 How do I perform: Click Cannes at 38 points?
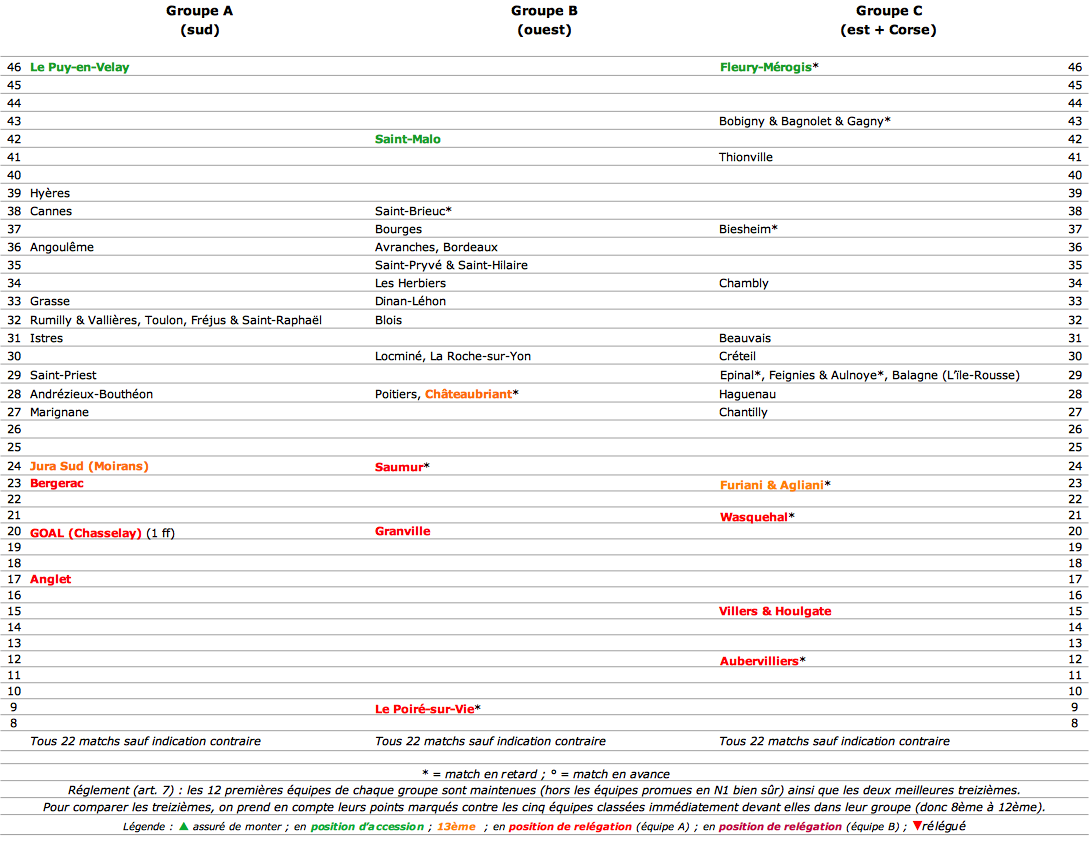pyautogui.click(x=51, y=211)
